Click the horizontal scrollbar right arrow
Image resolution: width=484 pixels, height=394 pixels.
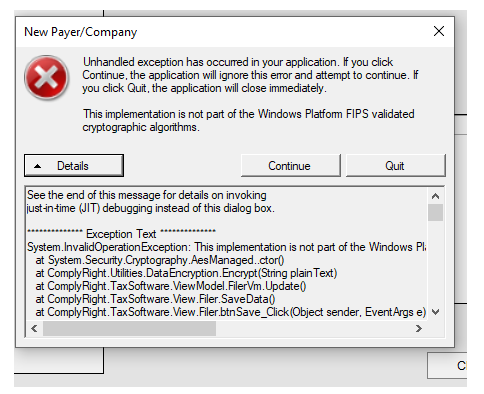[419, 329]
